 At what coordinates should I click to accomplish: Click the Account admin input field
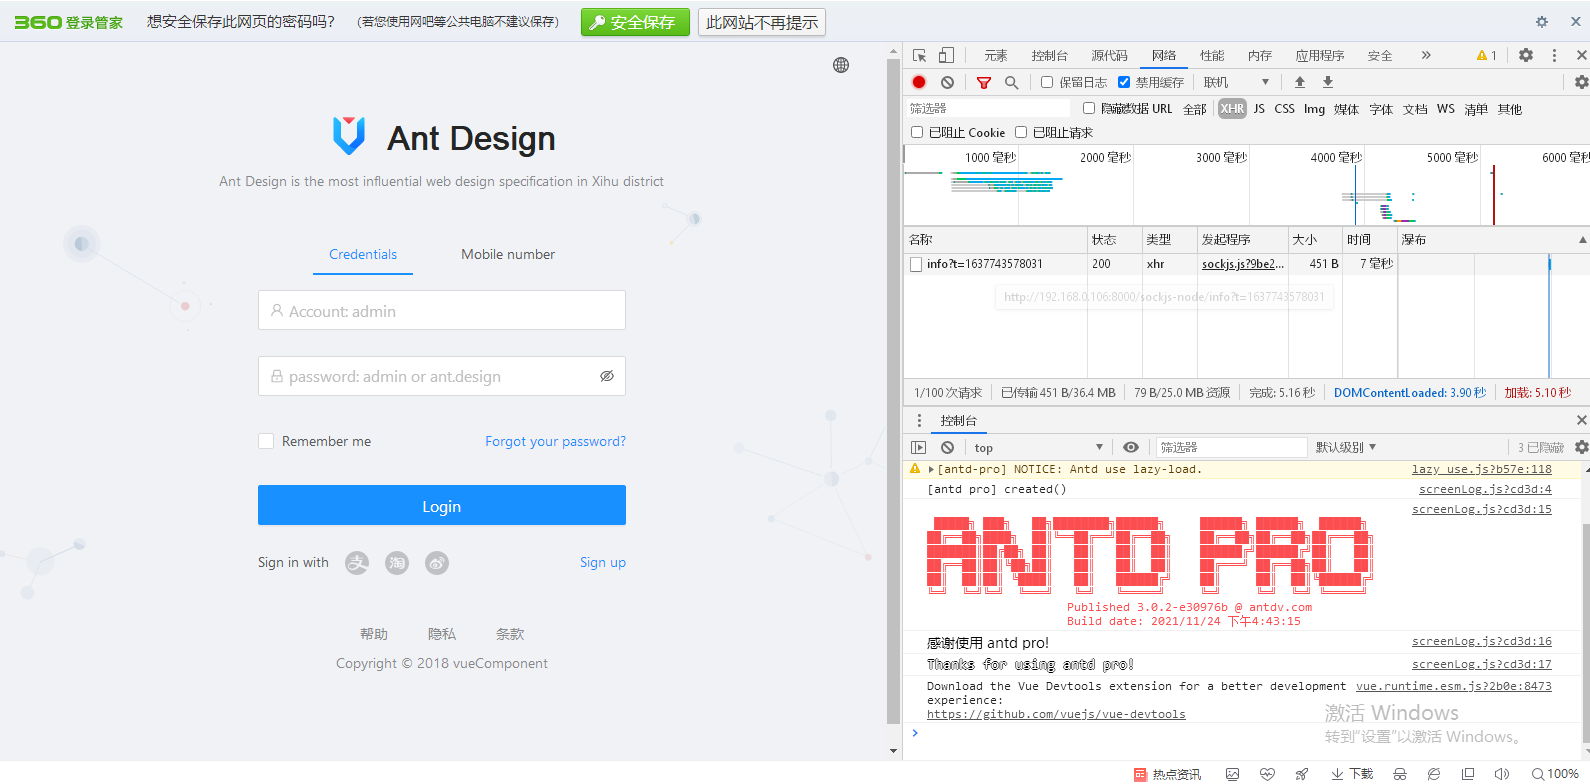442,310
